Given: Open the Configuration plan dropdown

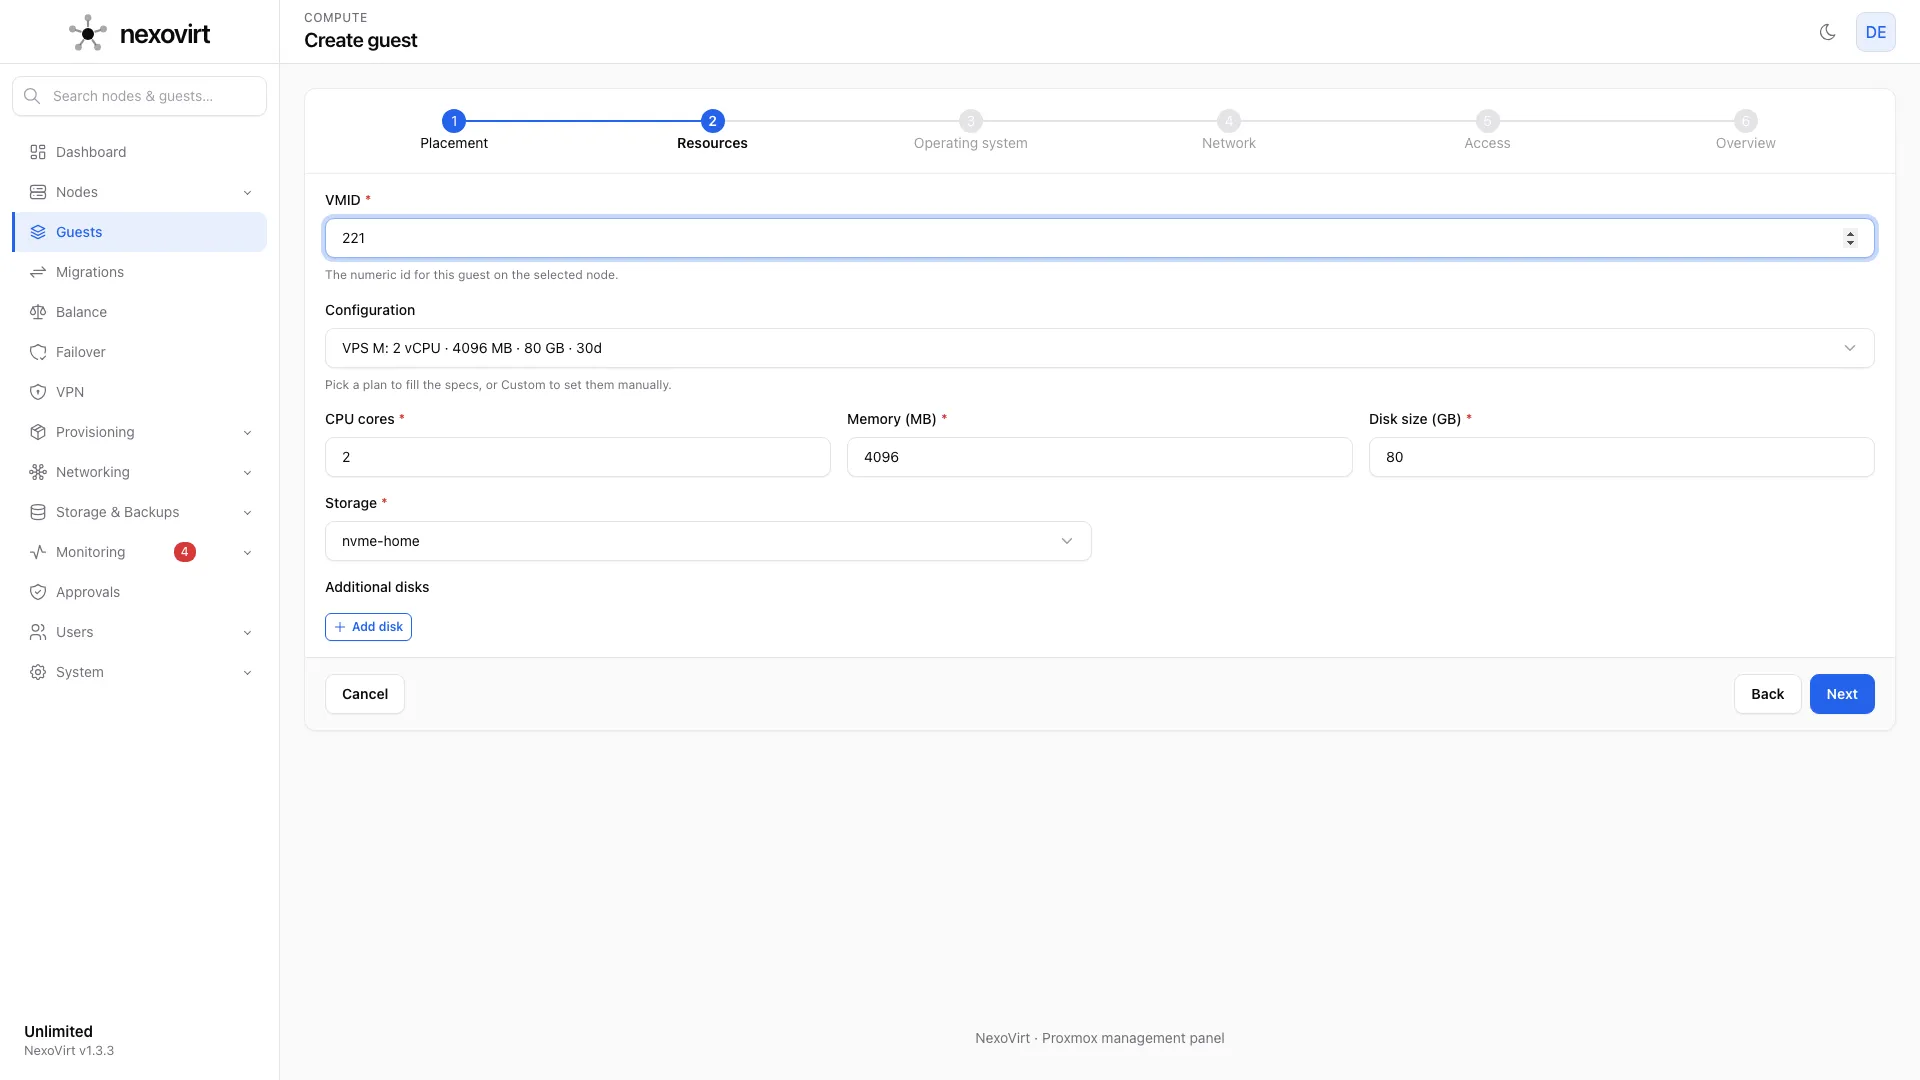Looking at the screenshot, I should 1099,348.
